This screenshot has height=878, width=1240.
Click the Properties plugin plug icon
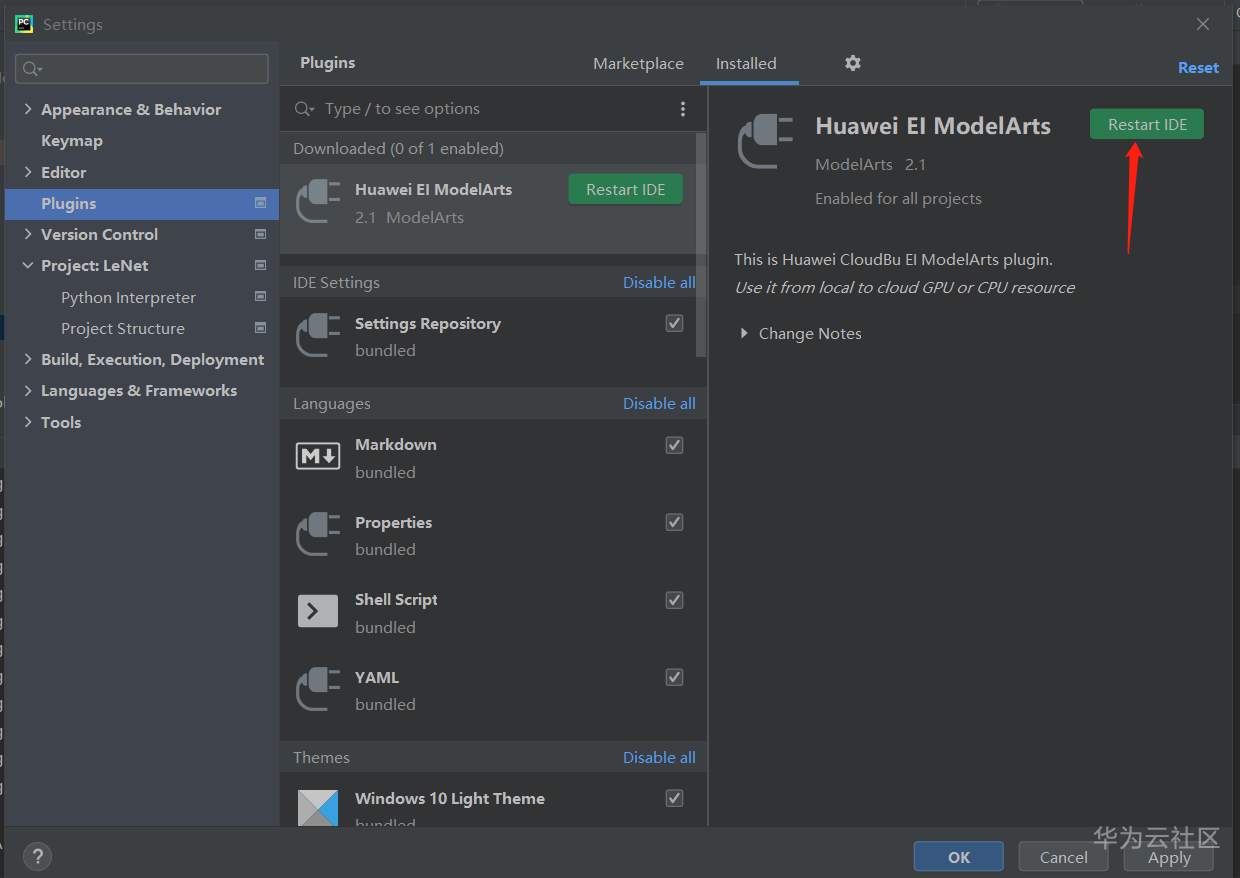318,534
